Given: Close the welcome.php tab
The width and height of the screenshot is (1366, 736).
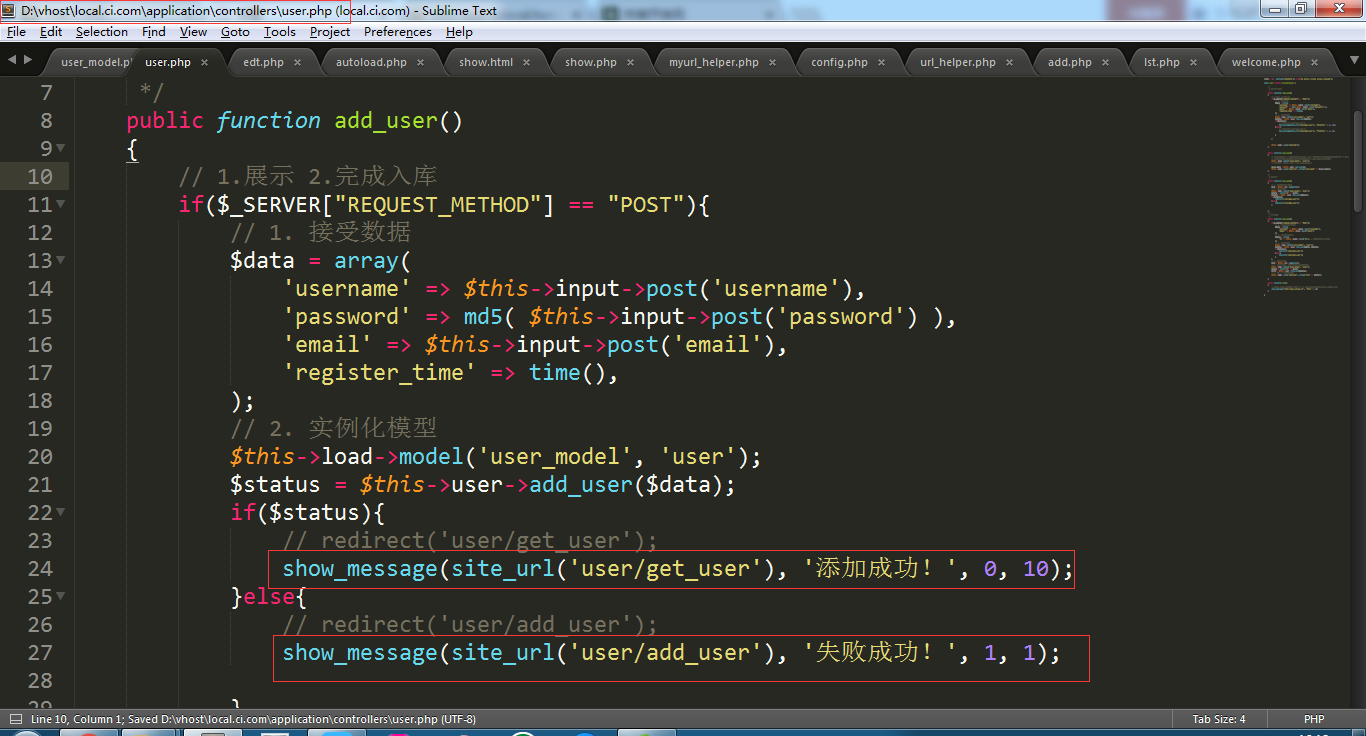Looking at the screenshot, I should pyautogui.click(x=1315, y=62).
